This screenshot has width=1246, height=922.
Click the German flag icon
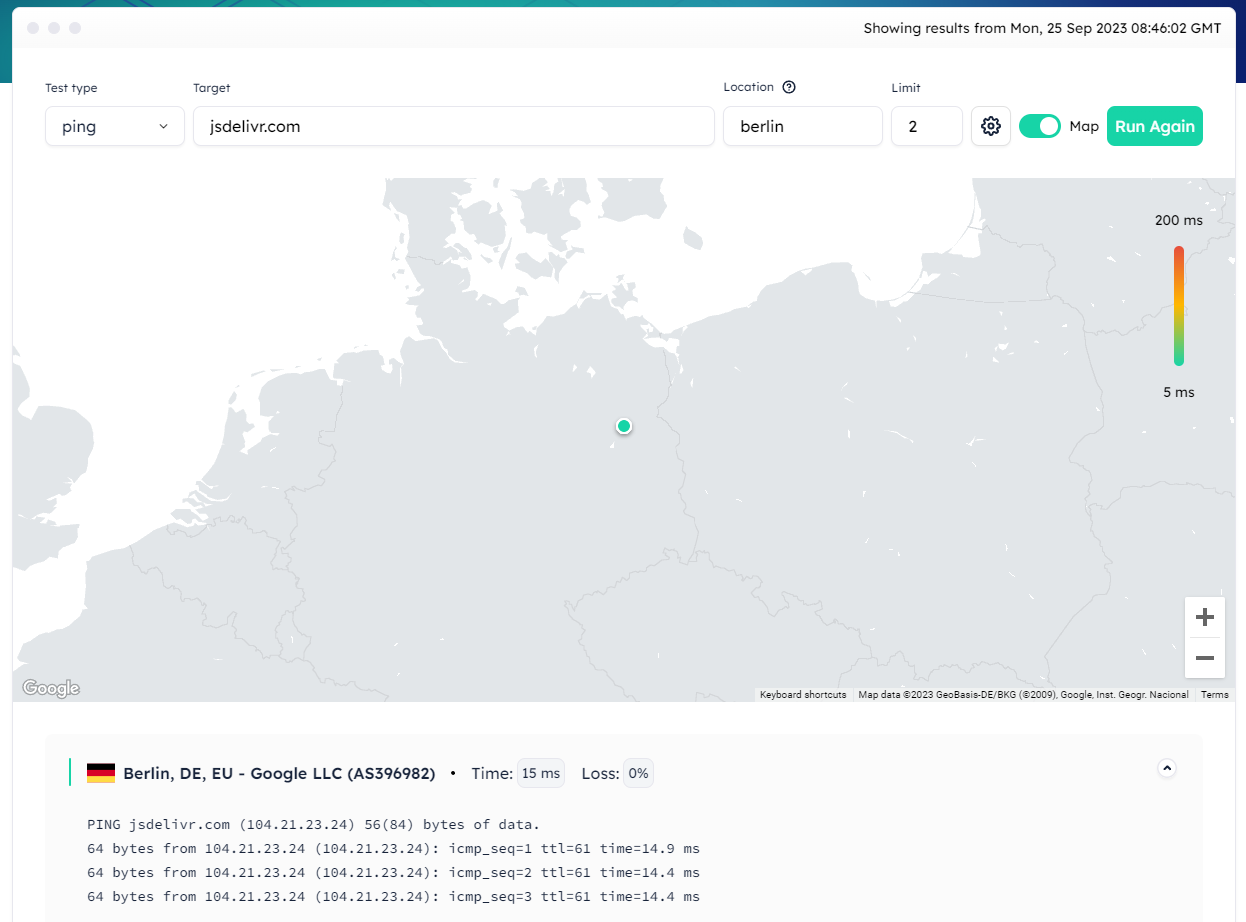(101, 773)
